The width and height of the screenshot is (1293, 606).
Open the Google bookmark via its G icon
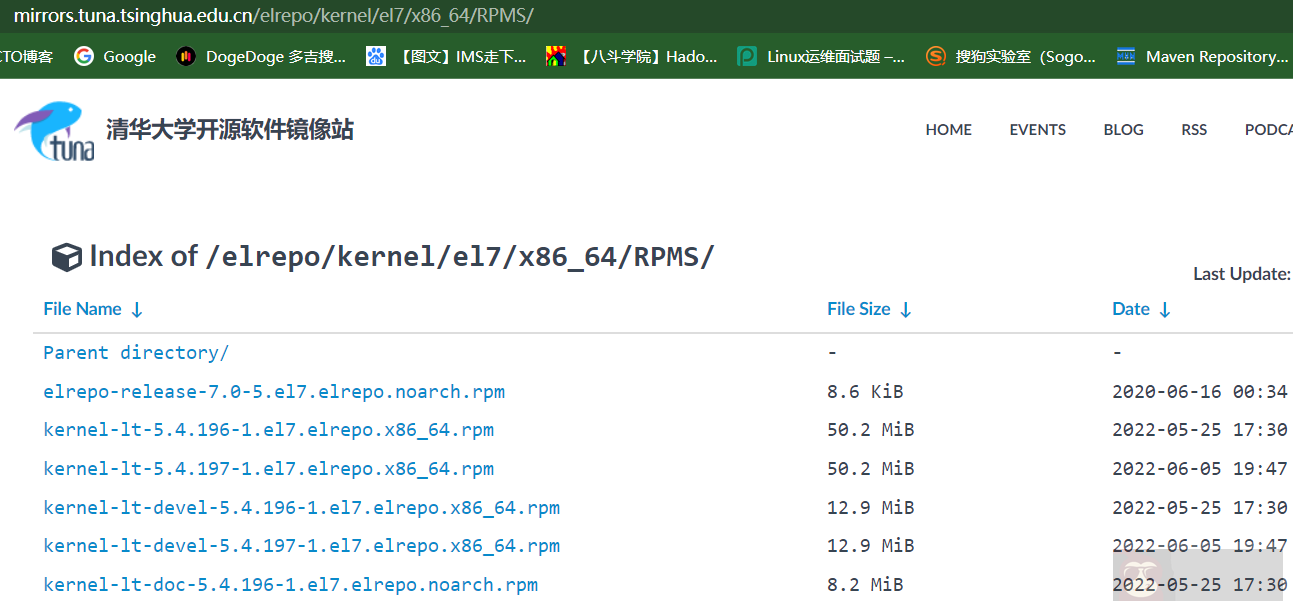[x=84, y=56]
